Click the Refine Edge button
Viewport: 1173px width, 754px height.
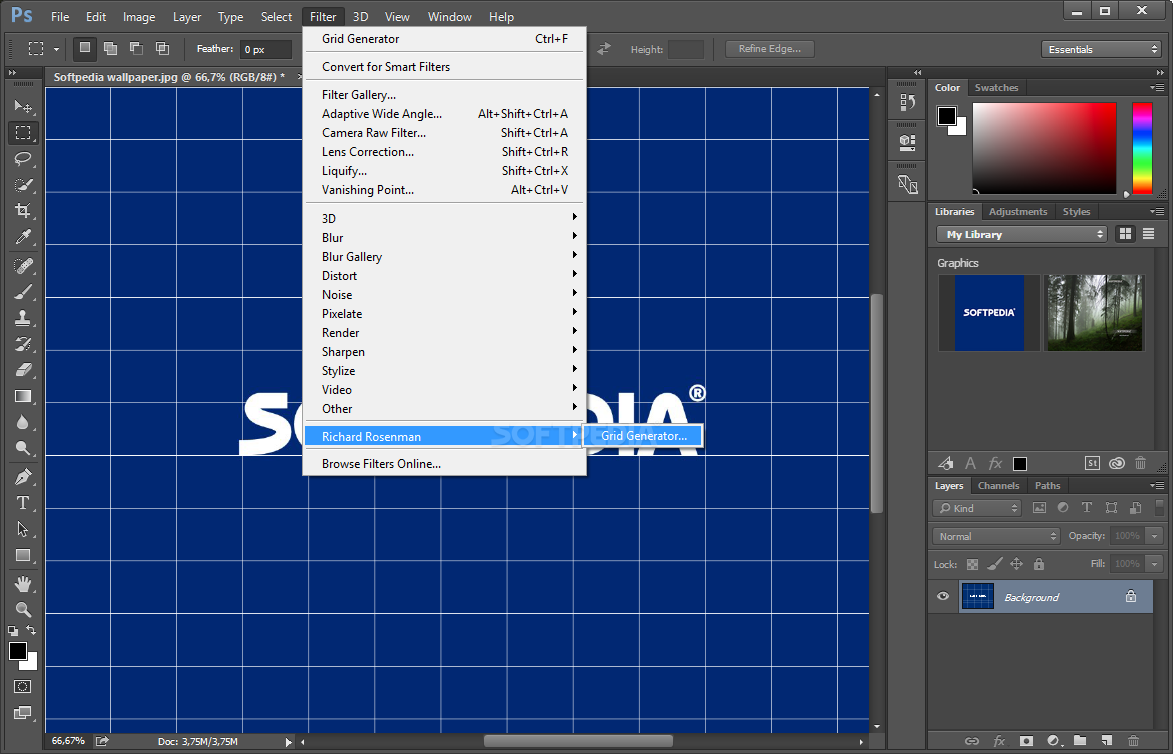[x=770, y=49]
